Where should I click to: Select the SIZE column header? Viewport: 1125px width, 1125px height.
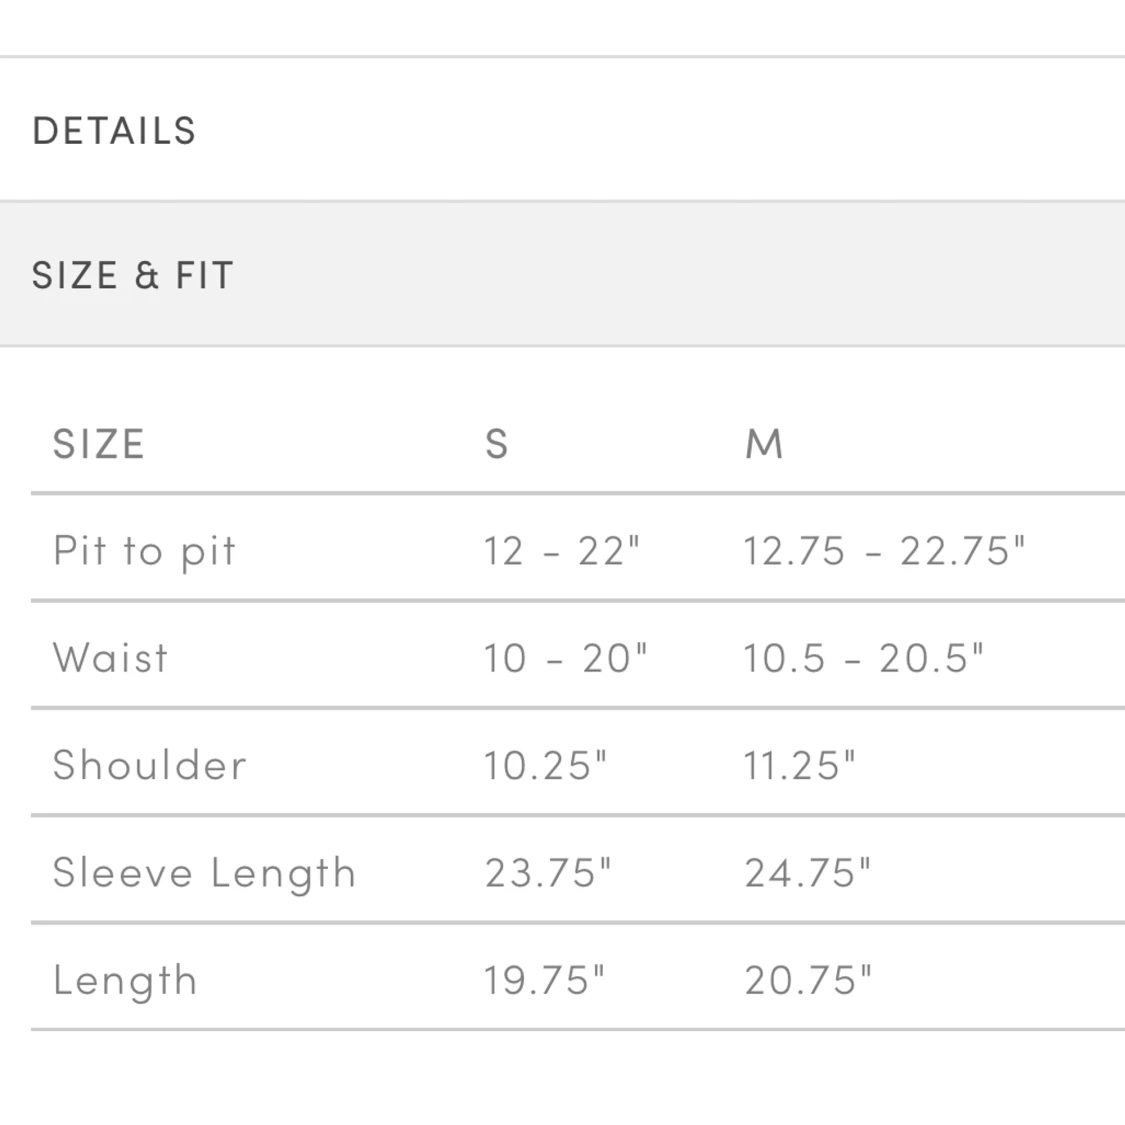pos(99,444)
